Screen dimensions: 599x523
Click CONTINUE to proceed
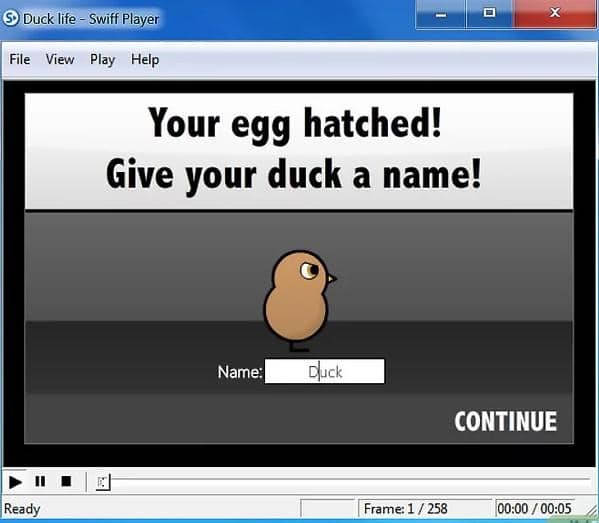505,421
